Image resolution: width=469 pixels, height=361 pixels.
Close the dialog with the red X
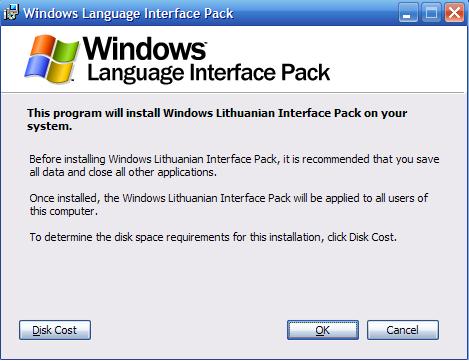pos(454,13)
